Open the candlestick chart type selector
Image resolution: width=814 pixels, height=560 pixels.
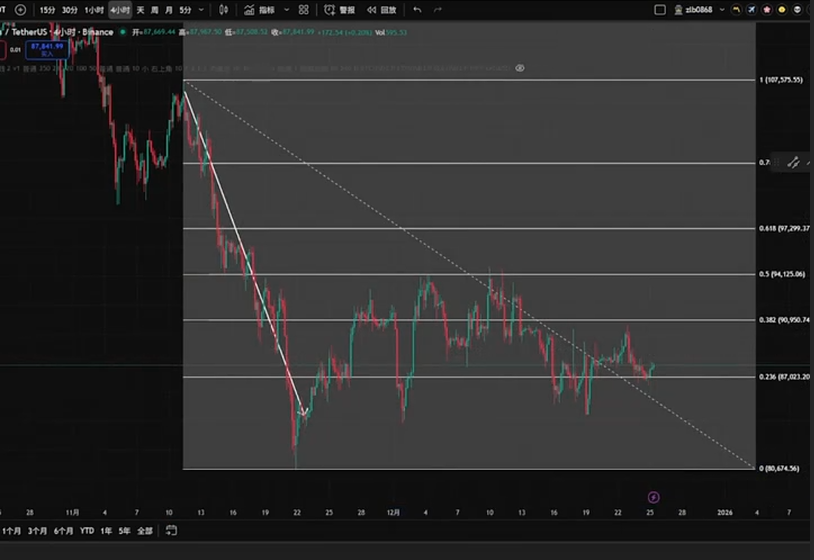tap(222, 10)
